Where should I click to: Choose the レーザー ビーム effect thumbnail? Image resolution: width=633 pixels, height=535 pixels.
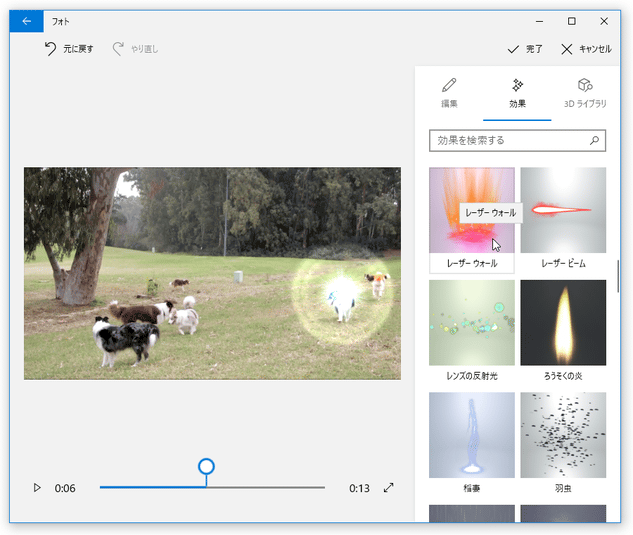pyautogui.click(x=563, y=210)
